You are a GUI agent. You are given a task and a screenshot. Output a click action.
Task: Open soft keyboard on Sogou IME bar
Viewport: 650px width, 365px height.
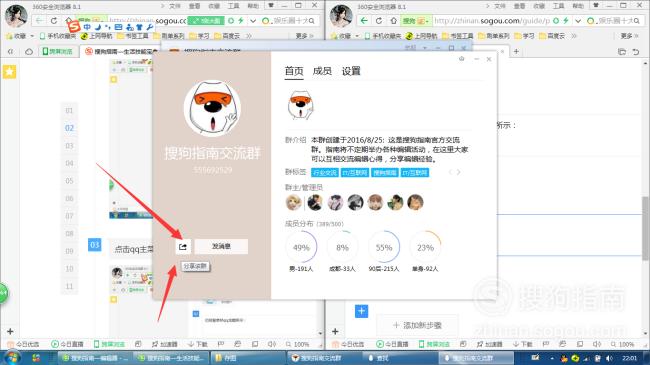point(119,27)
